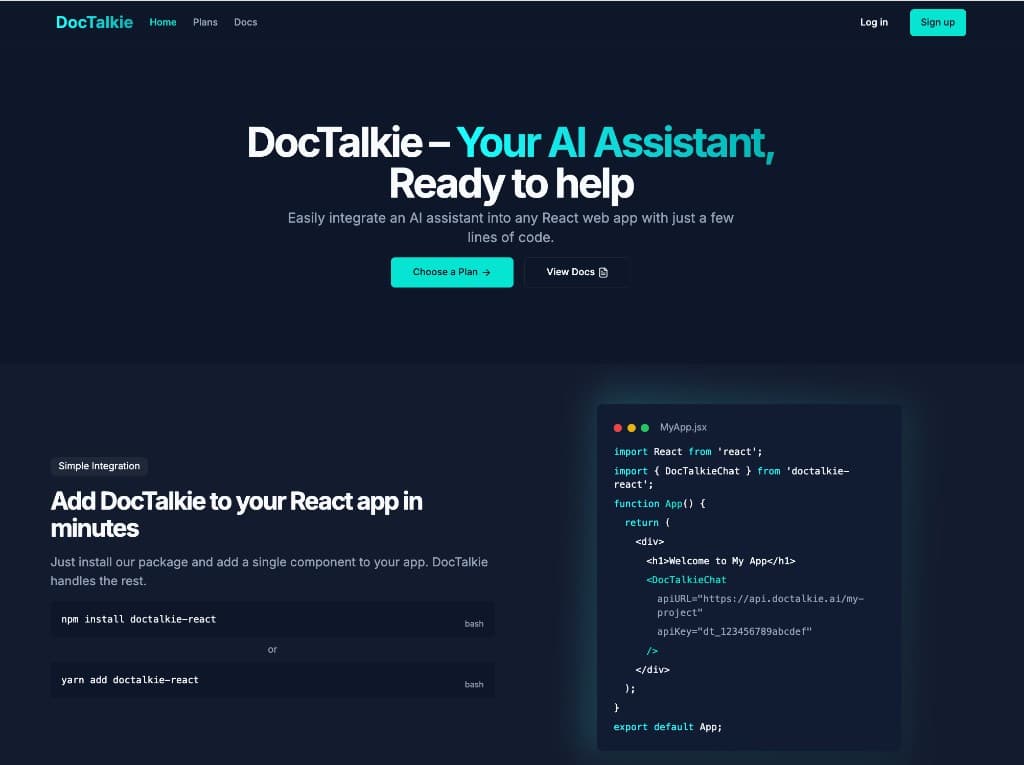
Task: Click the <DocTalkieChat tag in code
Action: point(686,580)
